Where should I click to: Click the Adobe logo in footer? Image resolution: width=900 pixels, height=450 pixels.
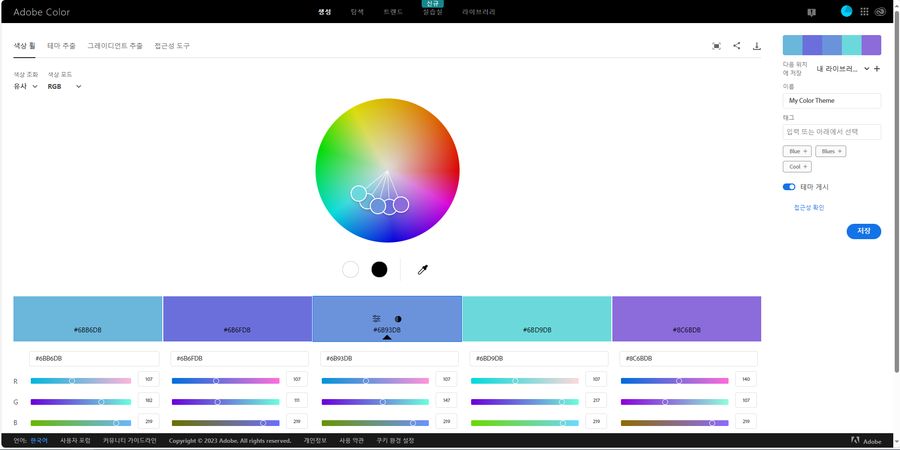[866, 441]
